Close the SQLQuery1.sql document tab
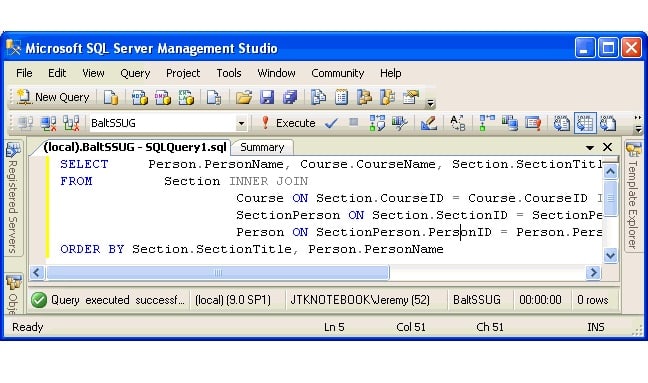Viewport: 648px width, 383px height. tap(607, 147)
